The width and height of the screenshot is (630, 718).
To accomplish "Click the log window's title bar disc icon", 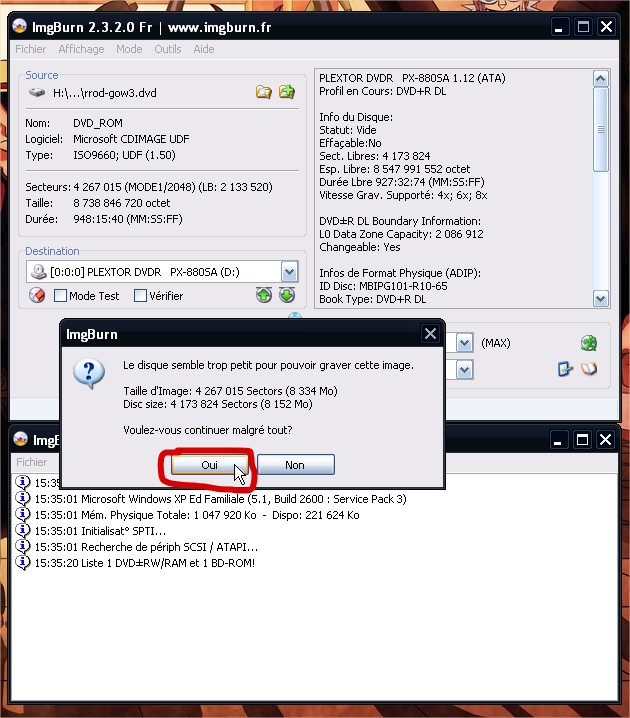I will (x=20, y=439).
